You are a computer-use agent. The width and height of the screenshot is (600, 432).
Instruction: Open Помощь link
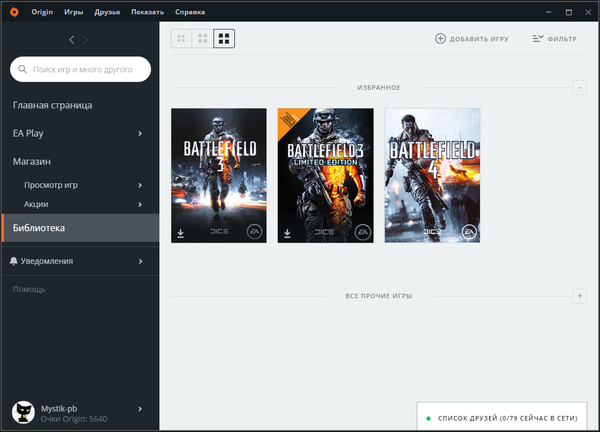coord(29,289)
